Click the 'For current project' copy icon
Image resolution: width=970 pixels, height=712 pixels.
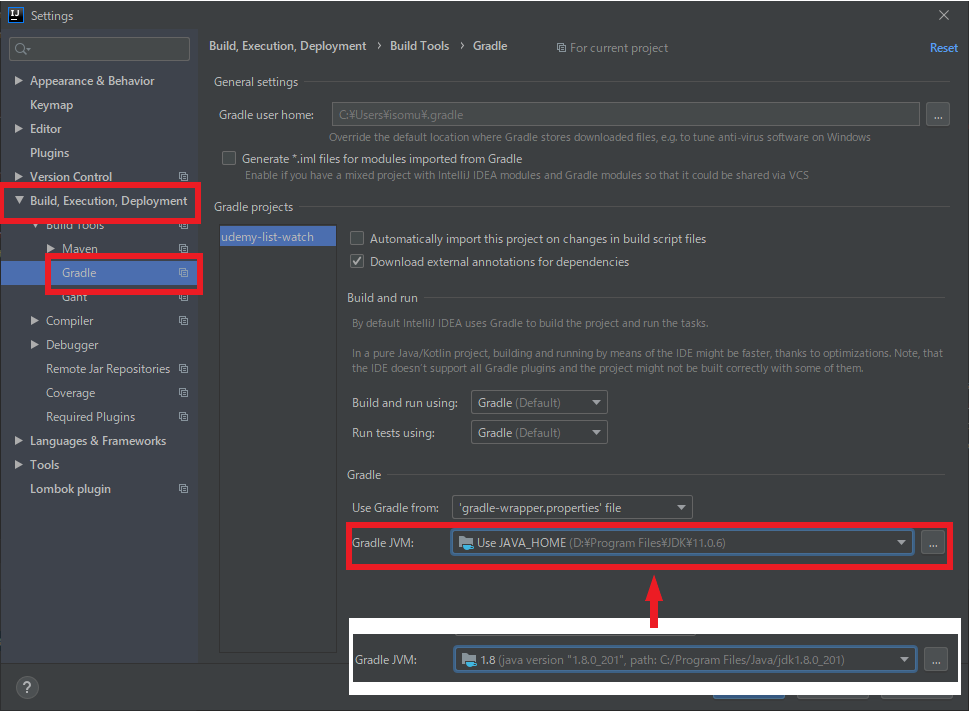[x=561, y=48]
